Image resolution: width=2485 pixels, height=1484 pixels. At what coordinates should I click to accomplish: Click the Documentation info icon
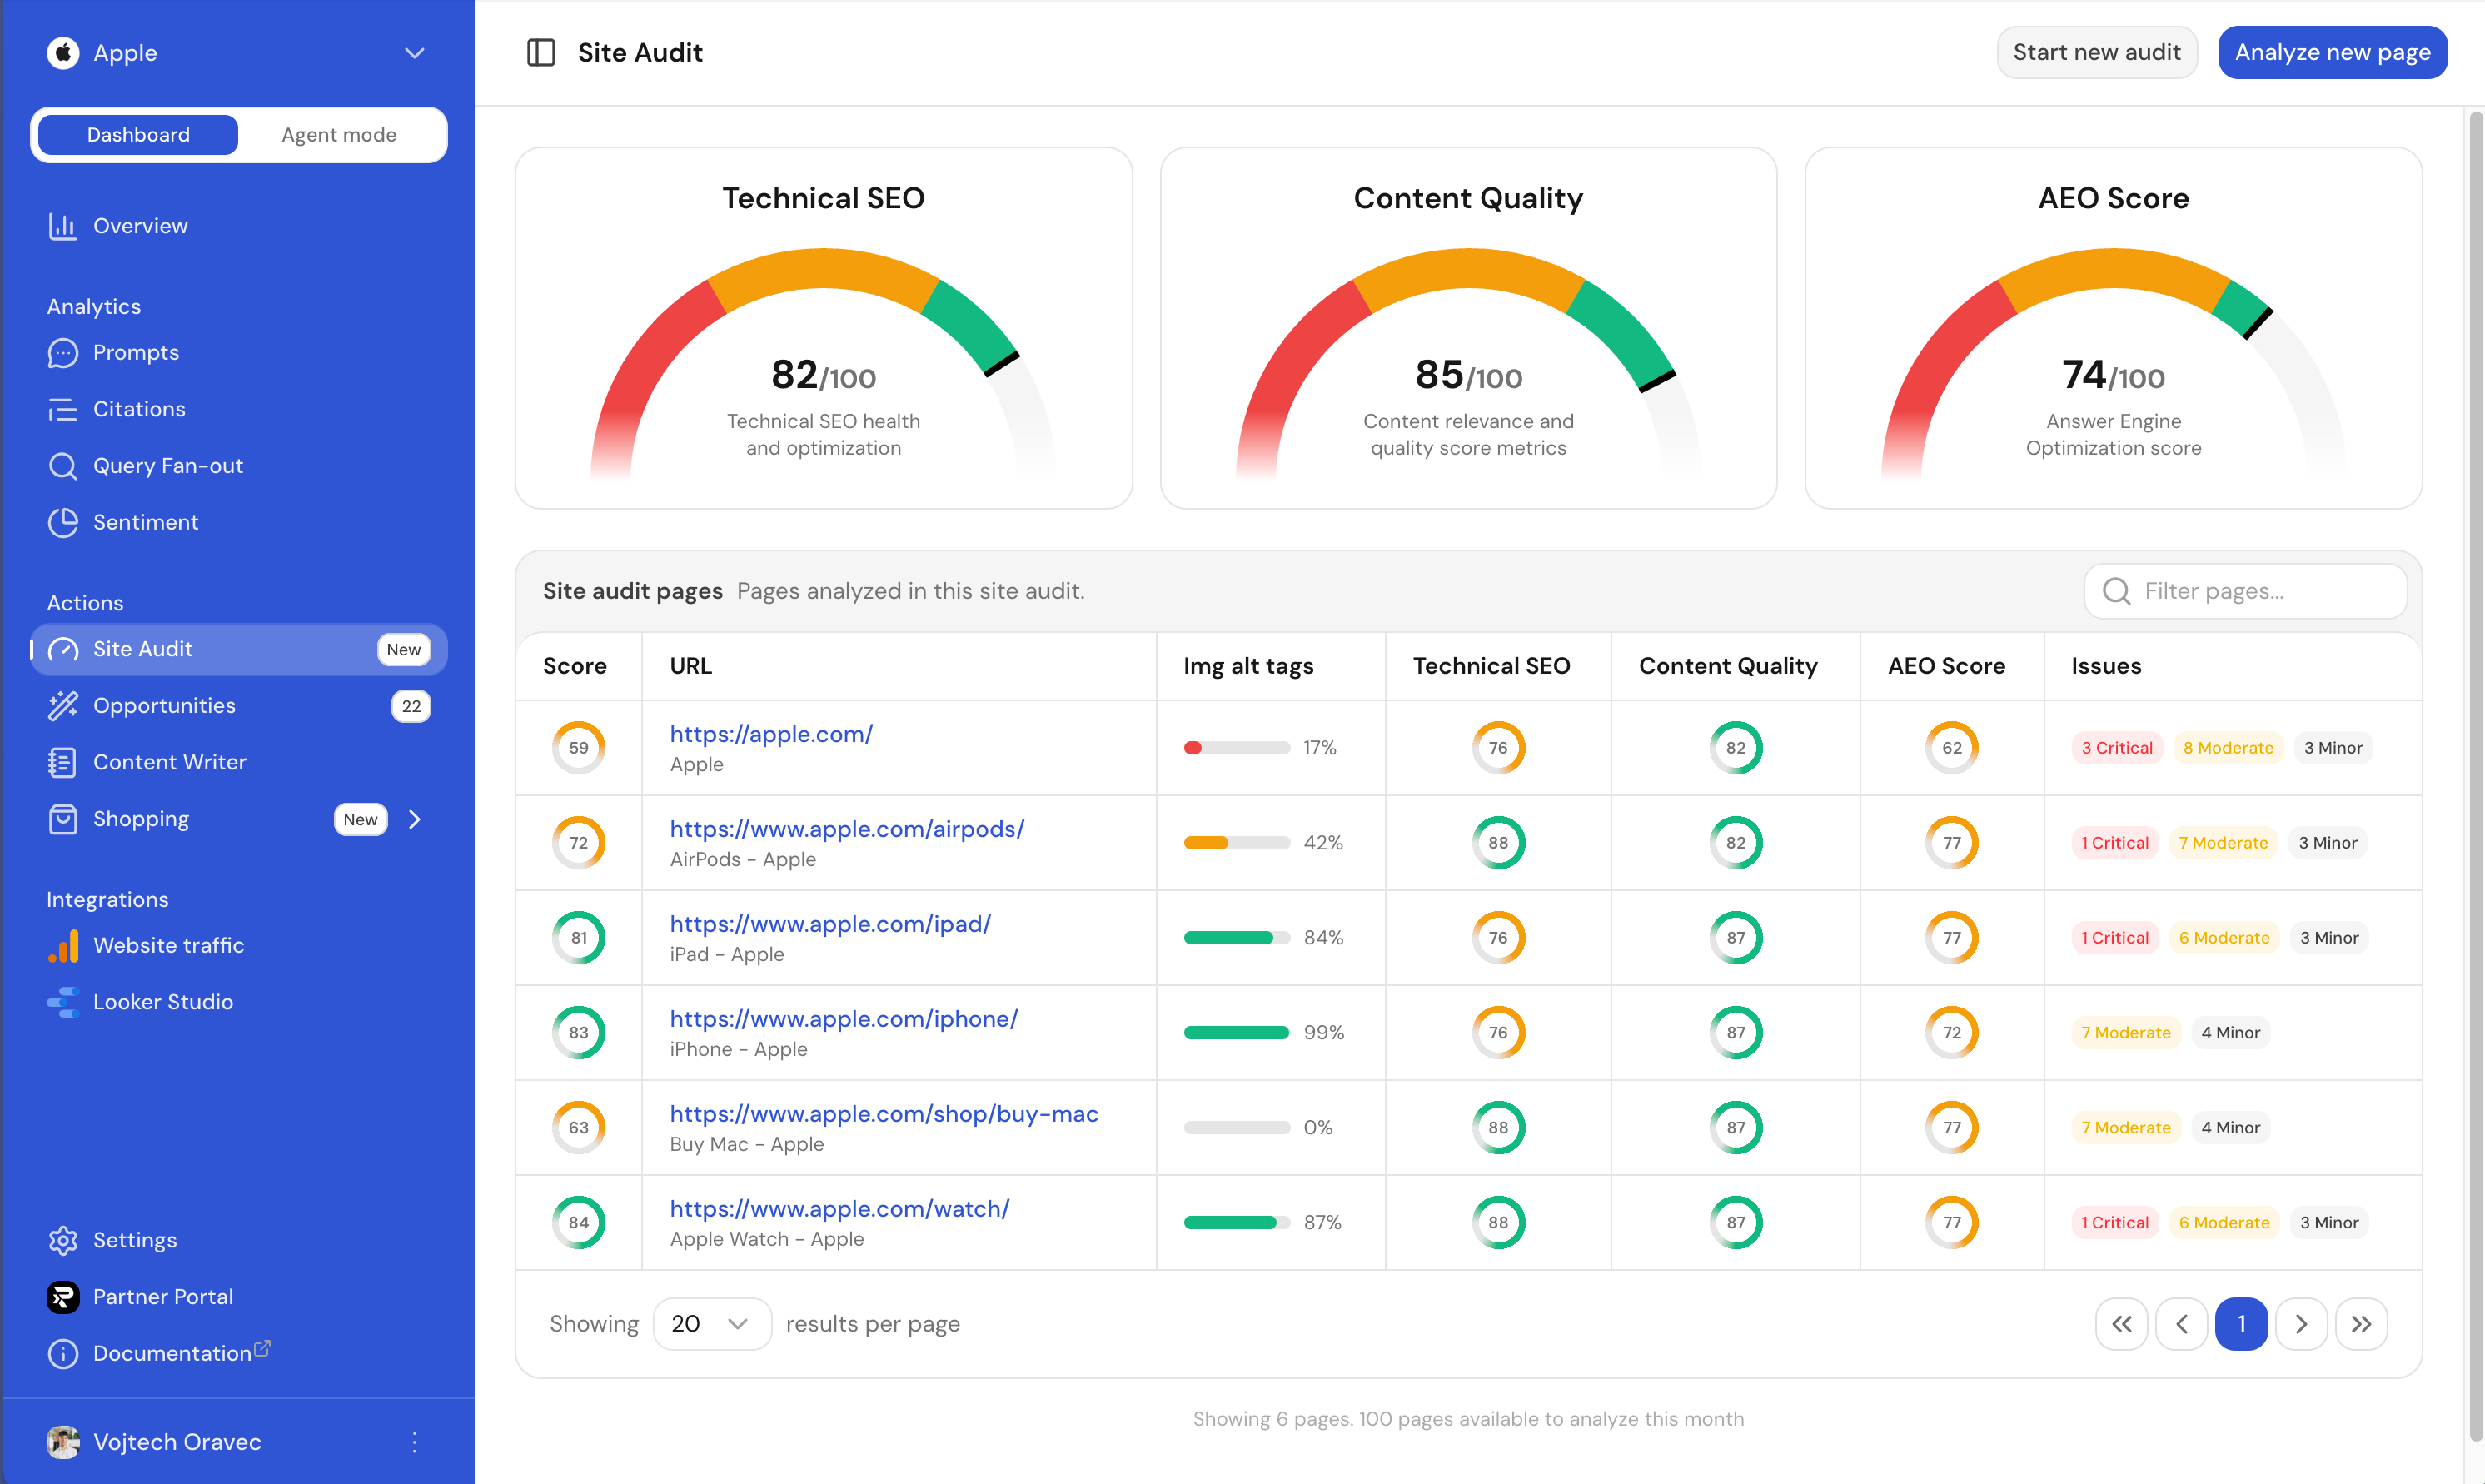63,1353
